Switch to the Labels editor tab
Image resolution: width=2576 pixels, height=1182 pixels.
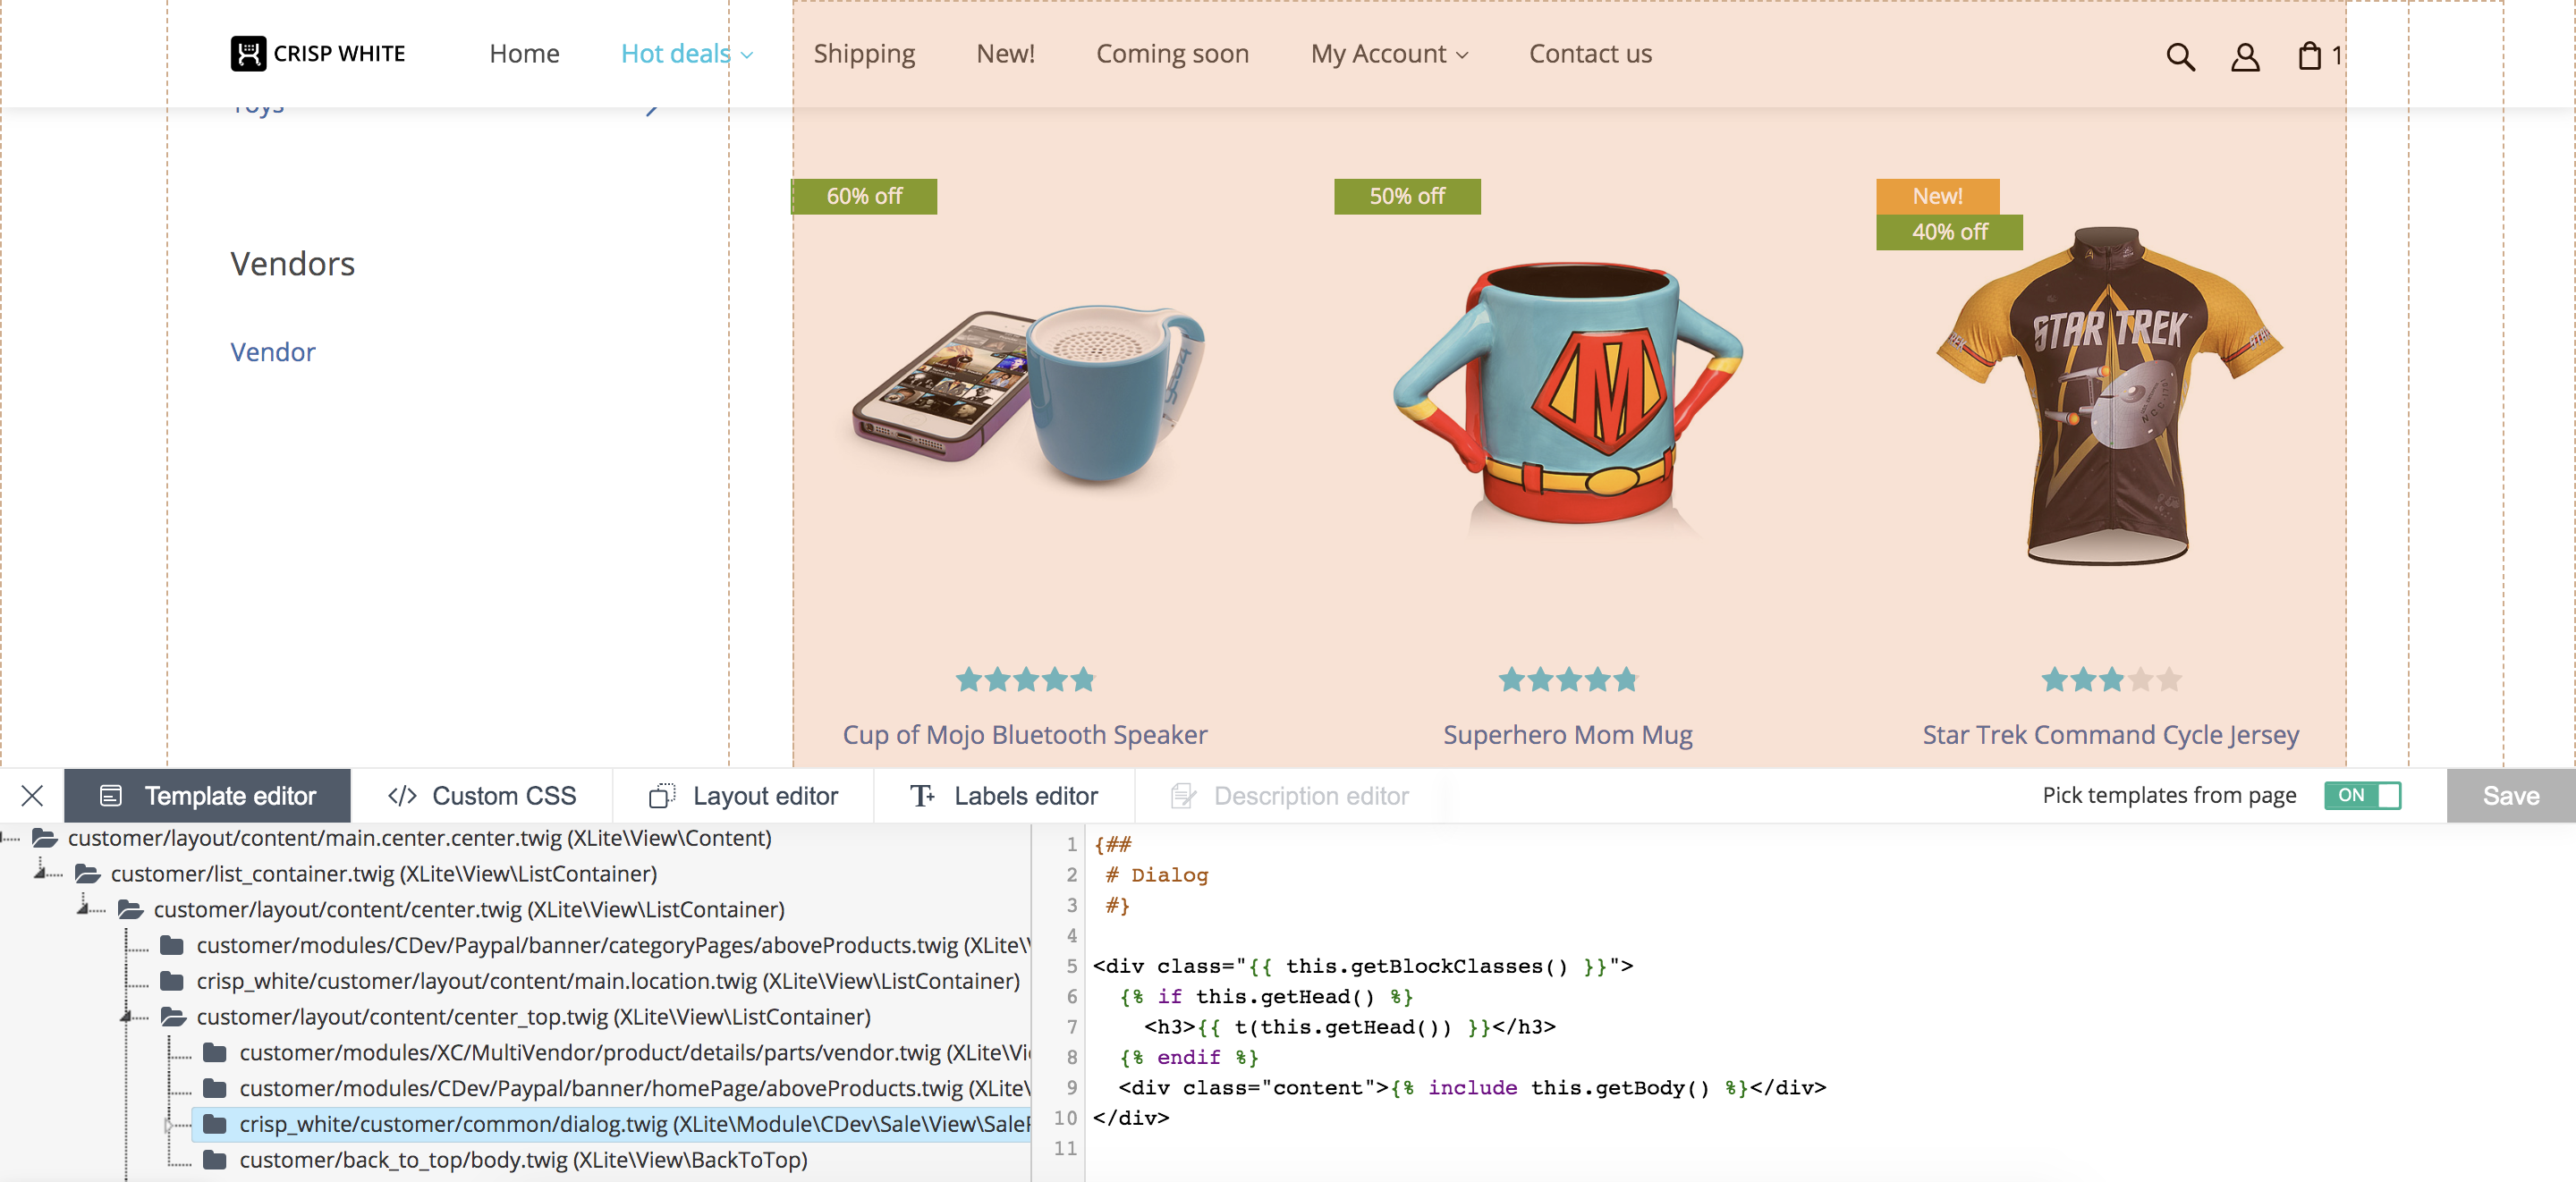tap(1004, 796)
